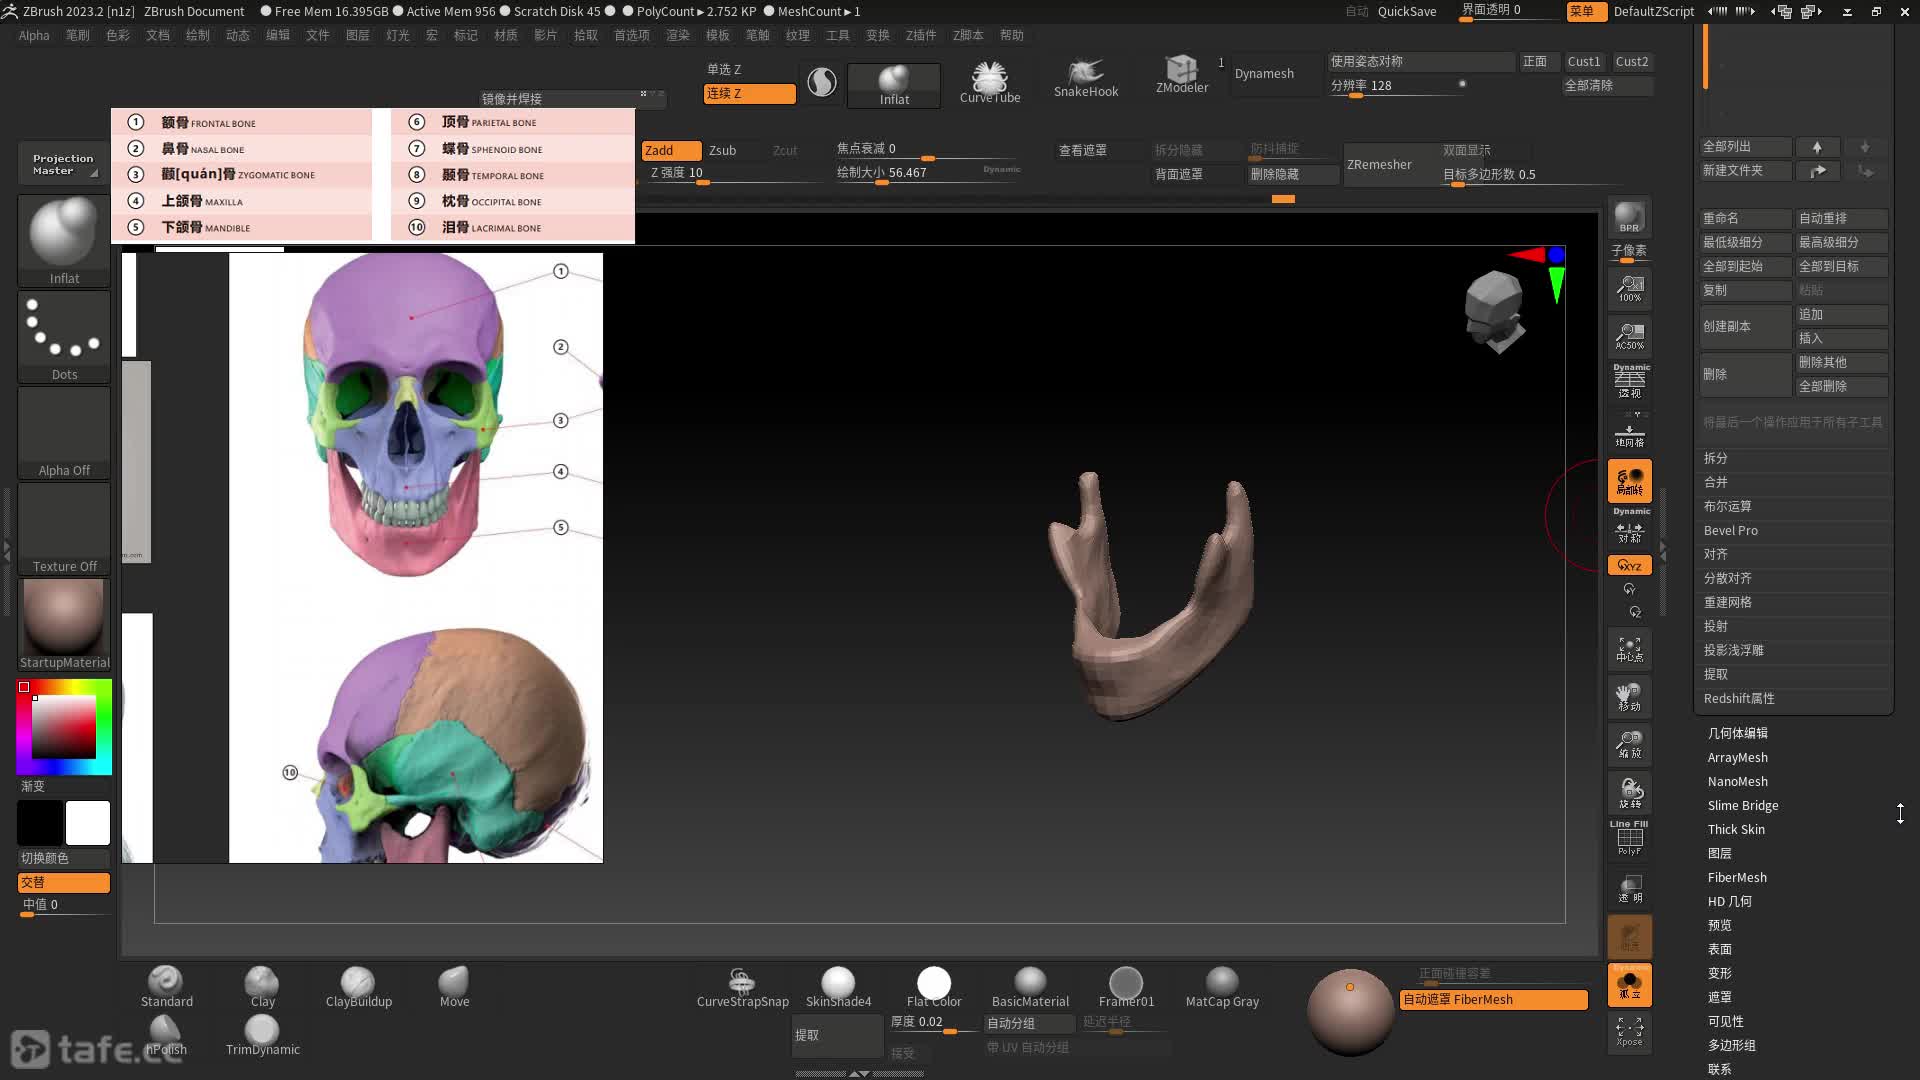Select the Move brush
Image resolution: width=1920 pixels, height=1080 pixels.
454,987
